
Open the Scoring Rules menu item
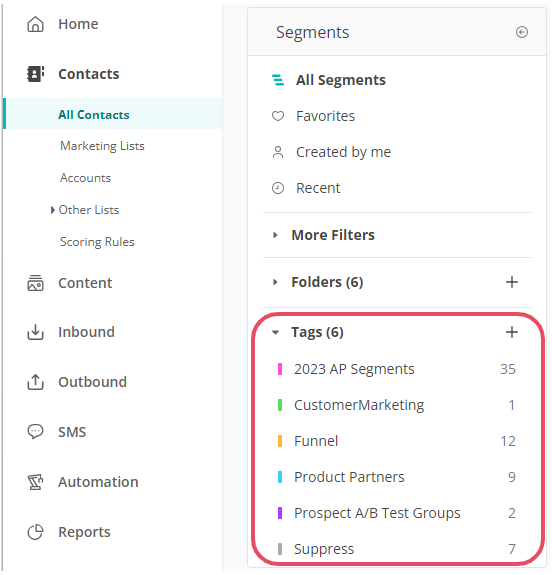point(97,242)
